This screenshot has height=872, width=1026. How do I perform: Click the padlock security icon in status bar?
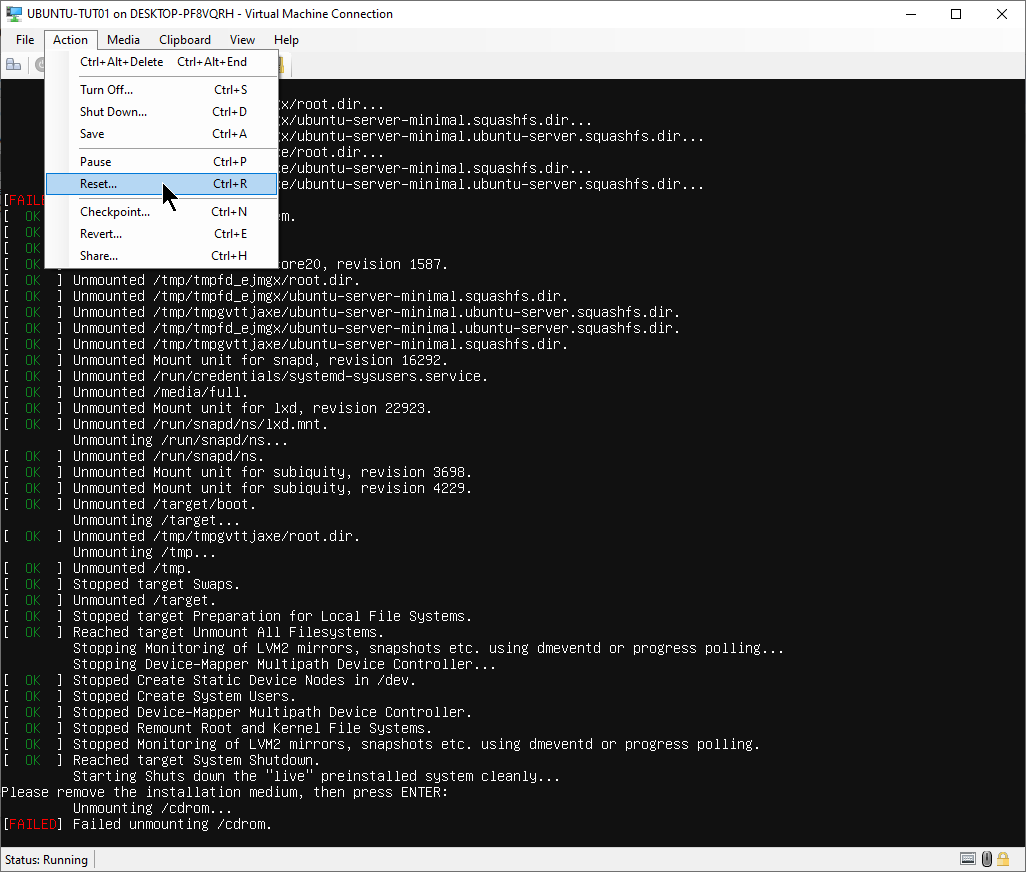point(1003,858)
